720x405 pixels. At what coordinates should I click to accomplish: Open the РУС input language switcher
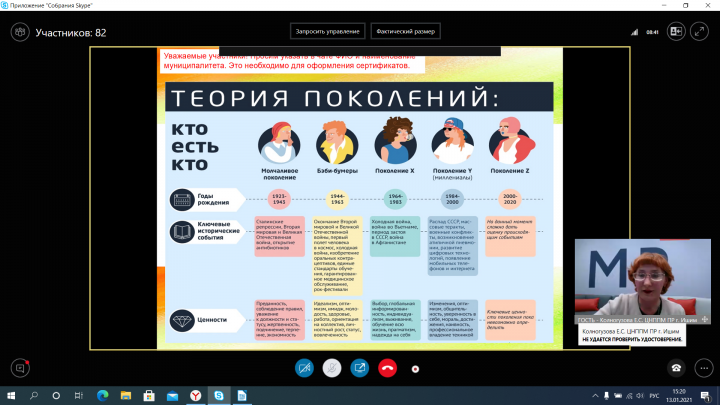click(652, 395)
